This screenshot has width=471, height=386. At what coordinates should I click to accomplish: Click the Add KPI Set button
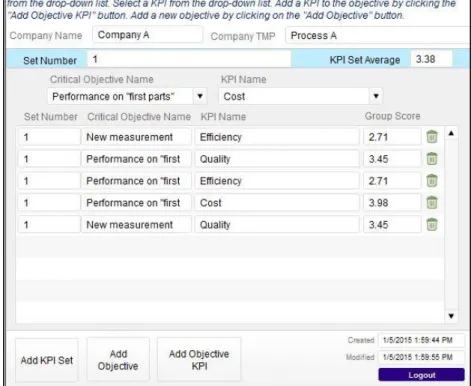pyautogui.click(x=47, y=360)
